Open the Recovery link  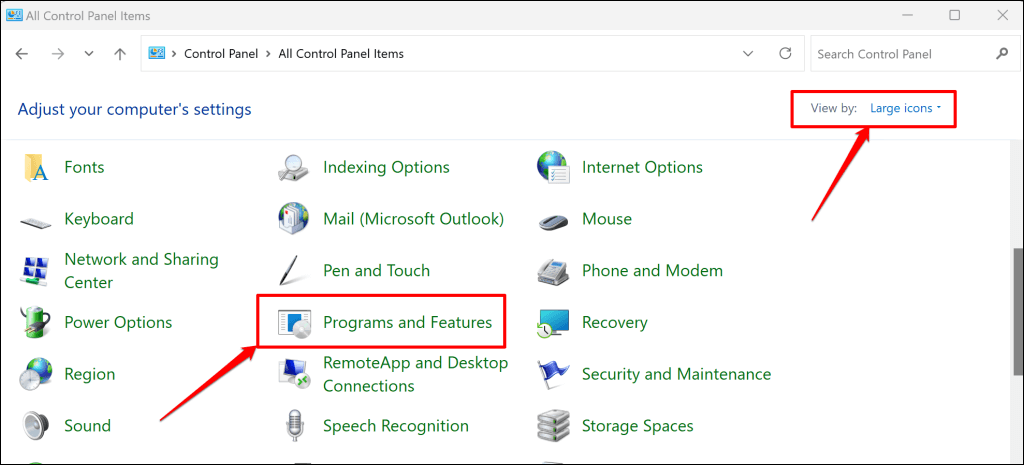click(x=614, y=323)
